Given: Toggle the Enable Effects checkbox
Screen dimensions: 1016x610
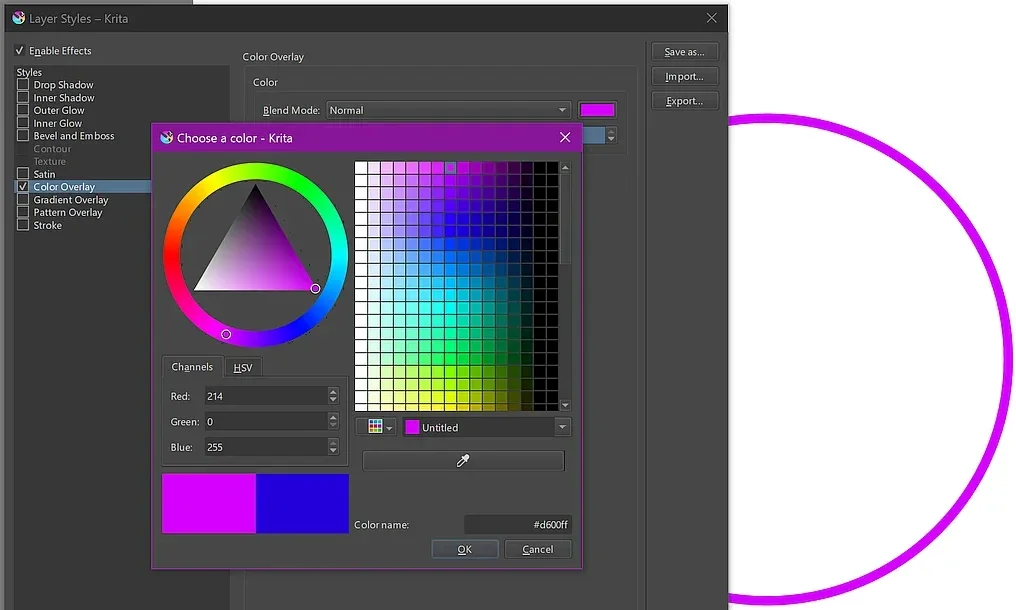Looking at the screenshot, I should click(x=19, y=51).
